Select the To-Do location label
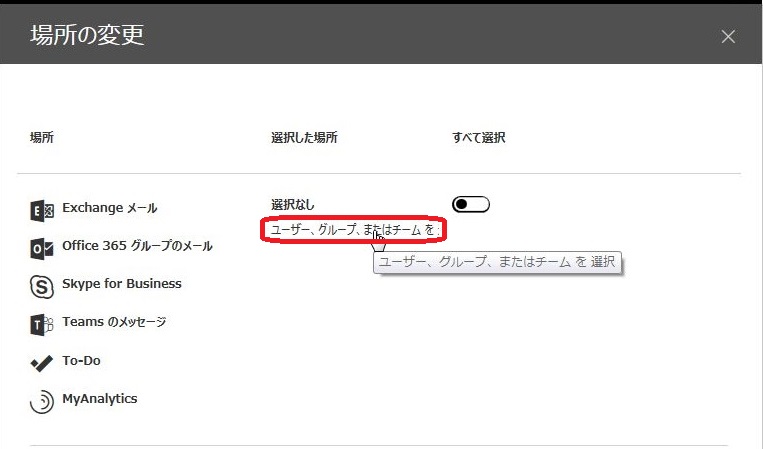763x449 pixels. pos(81,361)
